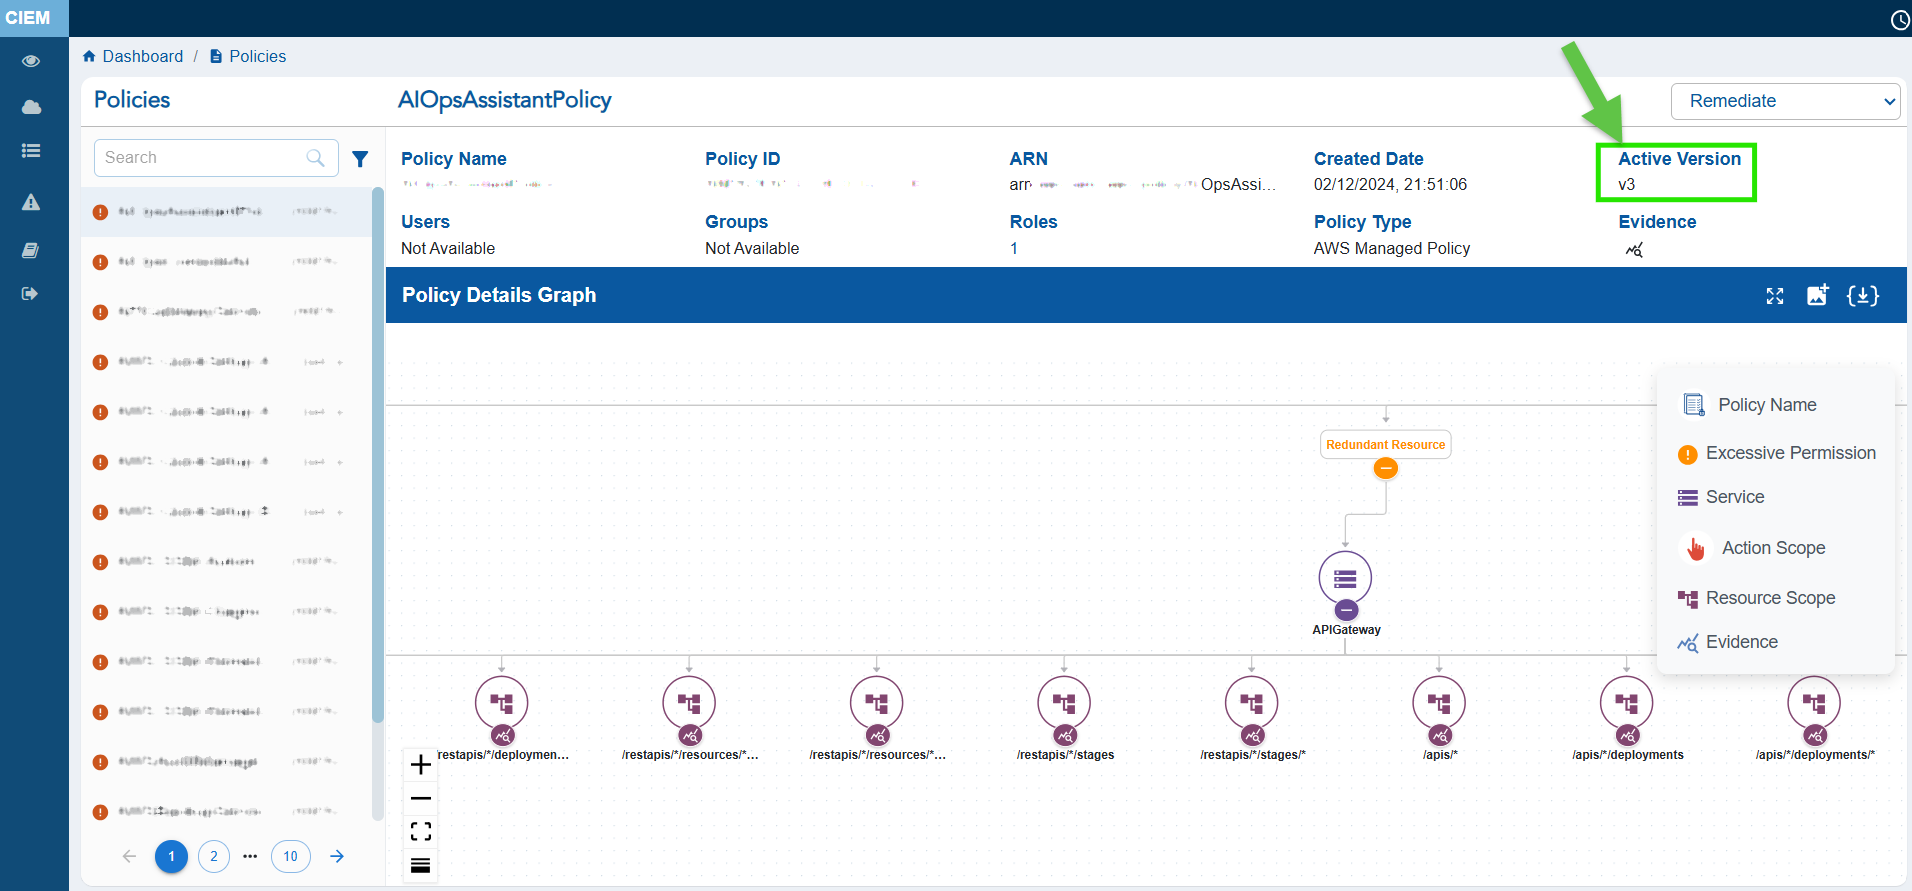1912x891 pixels.
Task: Zoom in on the policy graph
Action: tap(421, 765)
